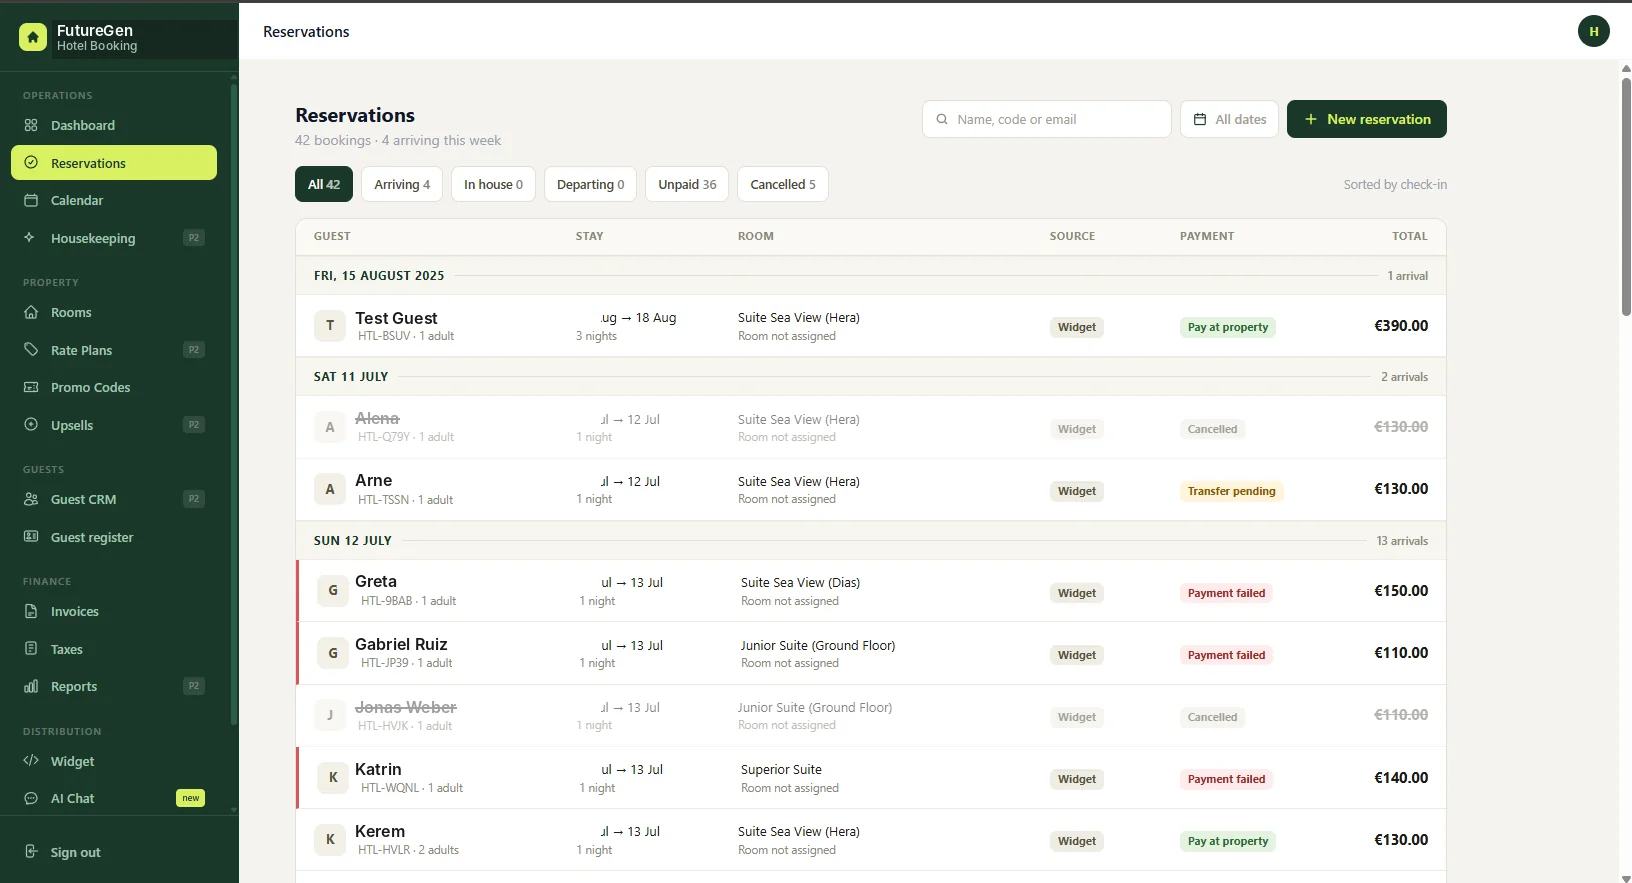Focus the Name, code or email search field
Screen dimensions: 1632x883
point(1047,119)
